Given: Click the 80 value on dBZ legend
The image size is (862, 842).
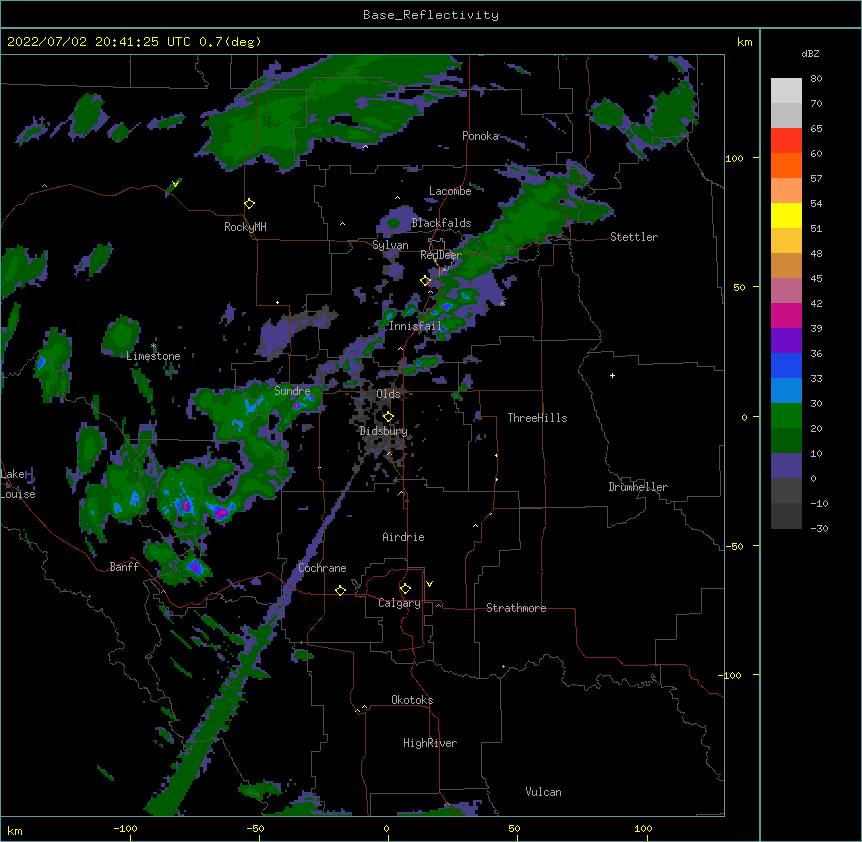Looking at the screenshot, I should [816, 79].
